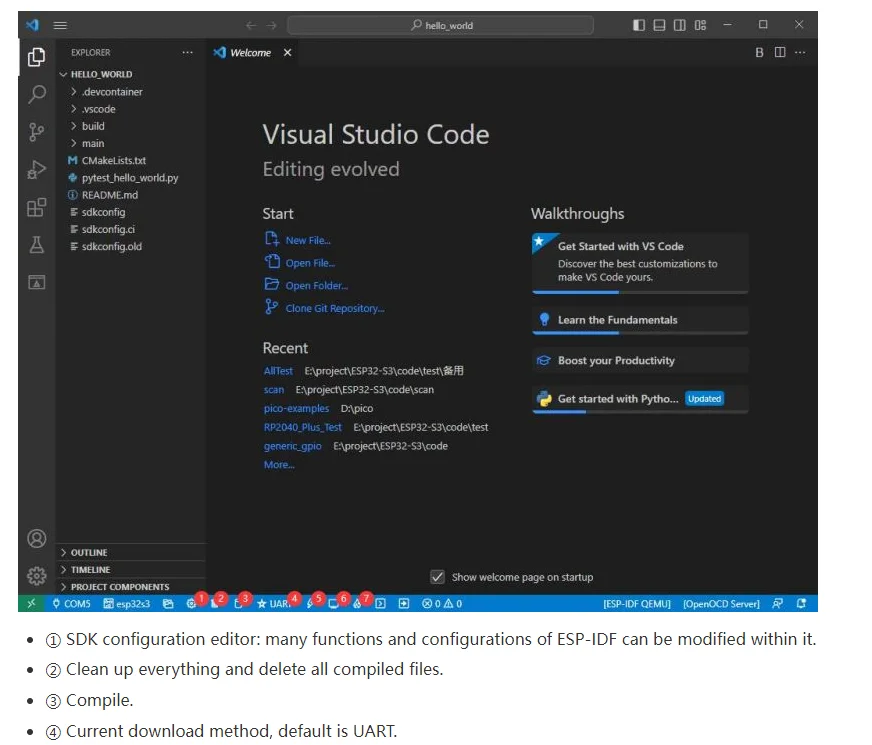
Task: Open the Accounts menu in activity bar
Action: point(37,538)
